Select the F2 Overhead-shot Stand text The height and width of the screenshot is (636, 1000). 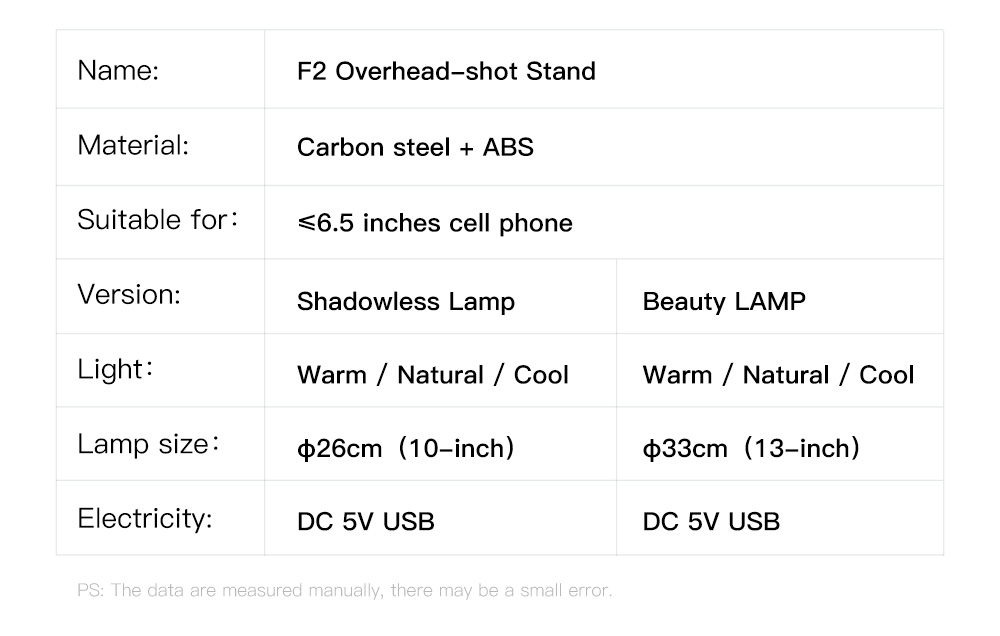[446, 71]
